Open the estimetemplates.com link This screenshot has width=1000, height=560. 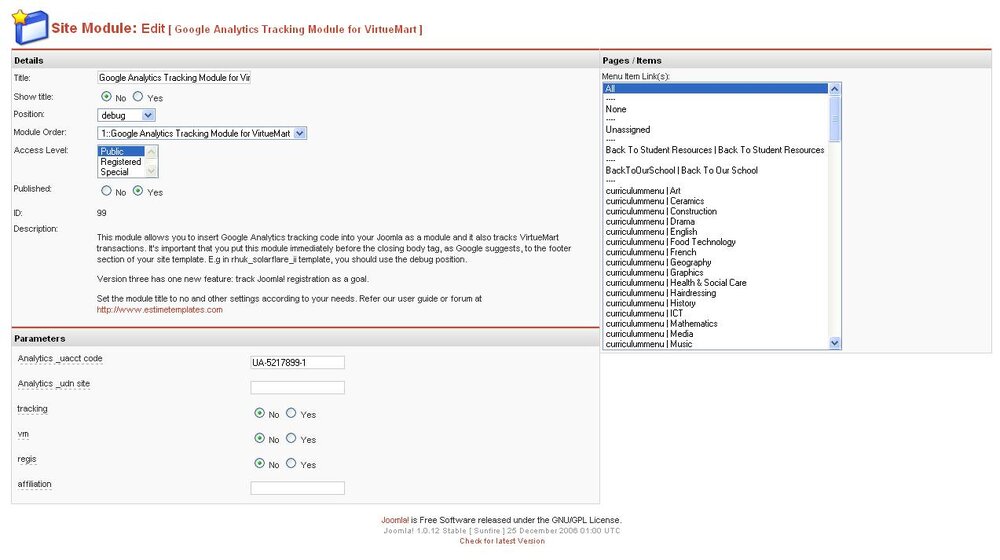click(x=159, y=309)
